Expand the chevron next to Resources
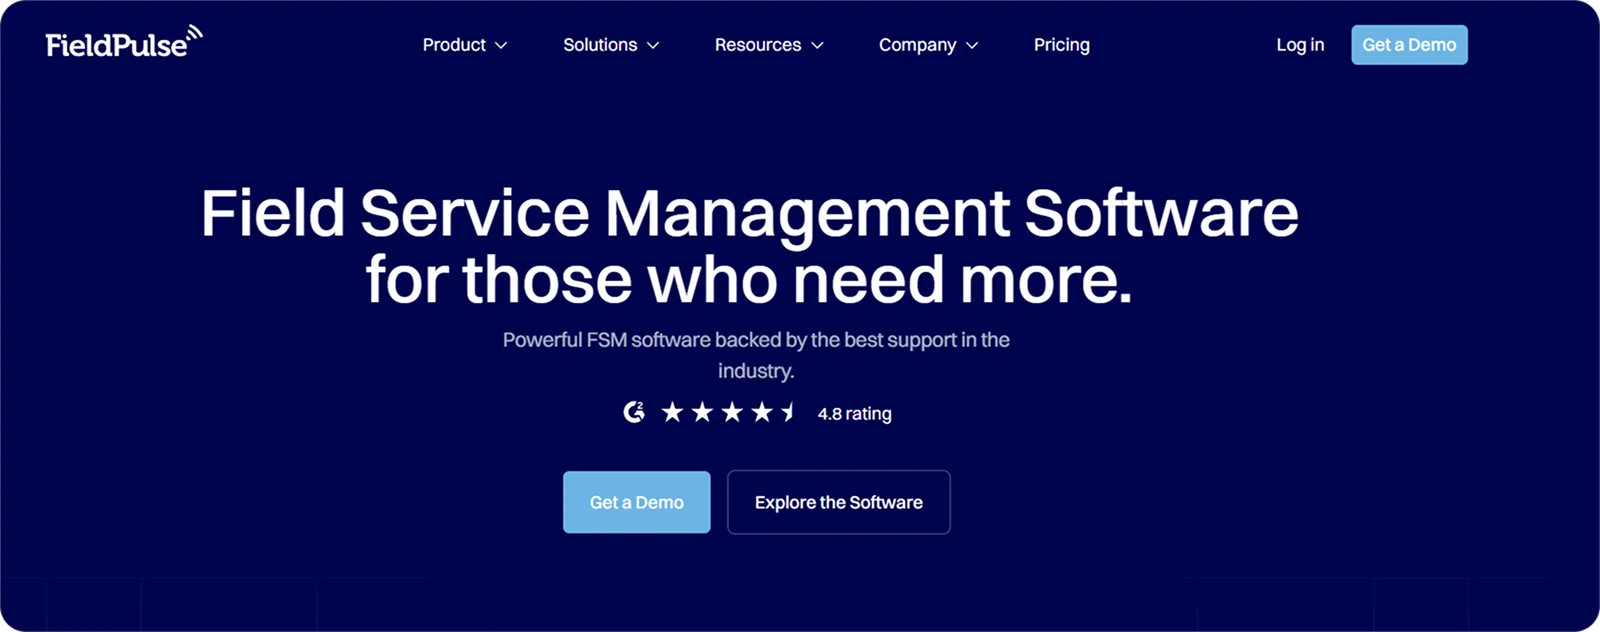 click(x=817, y=46)
